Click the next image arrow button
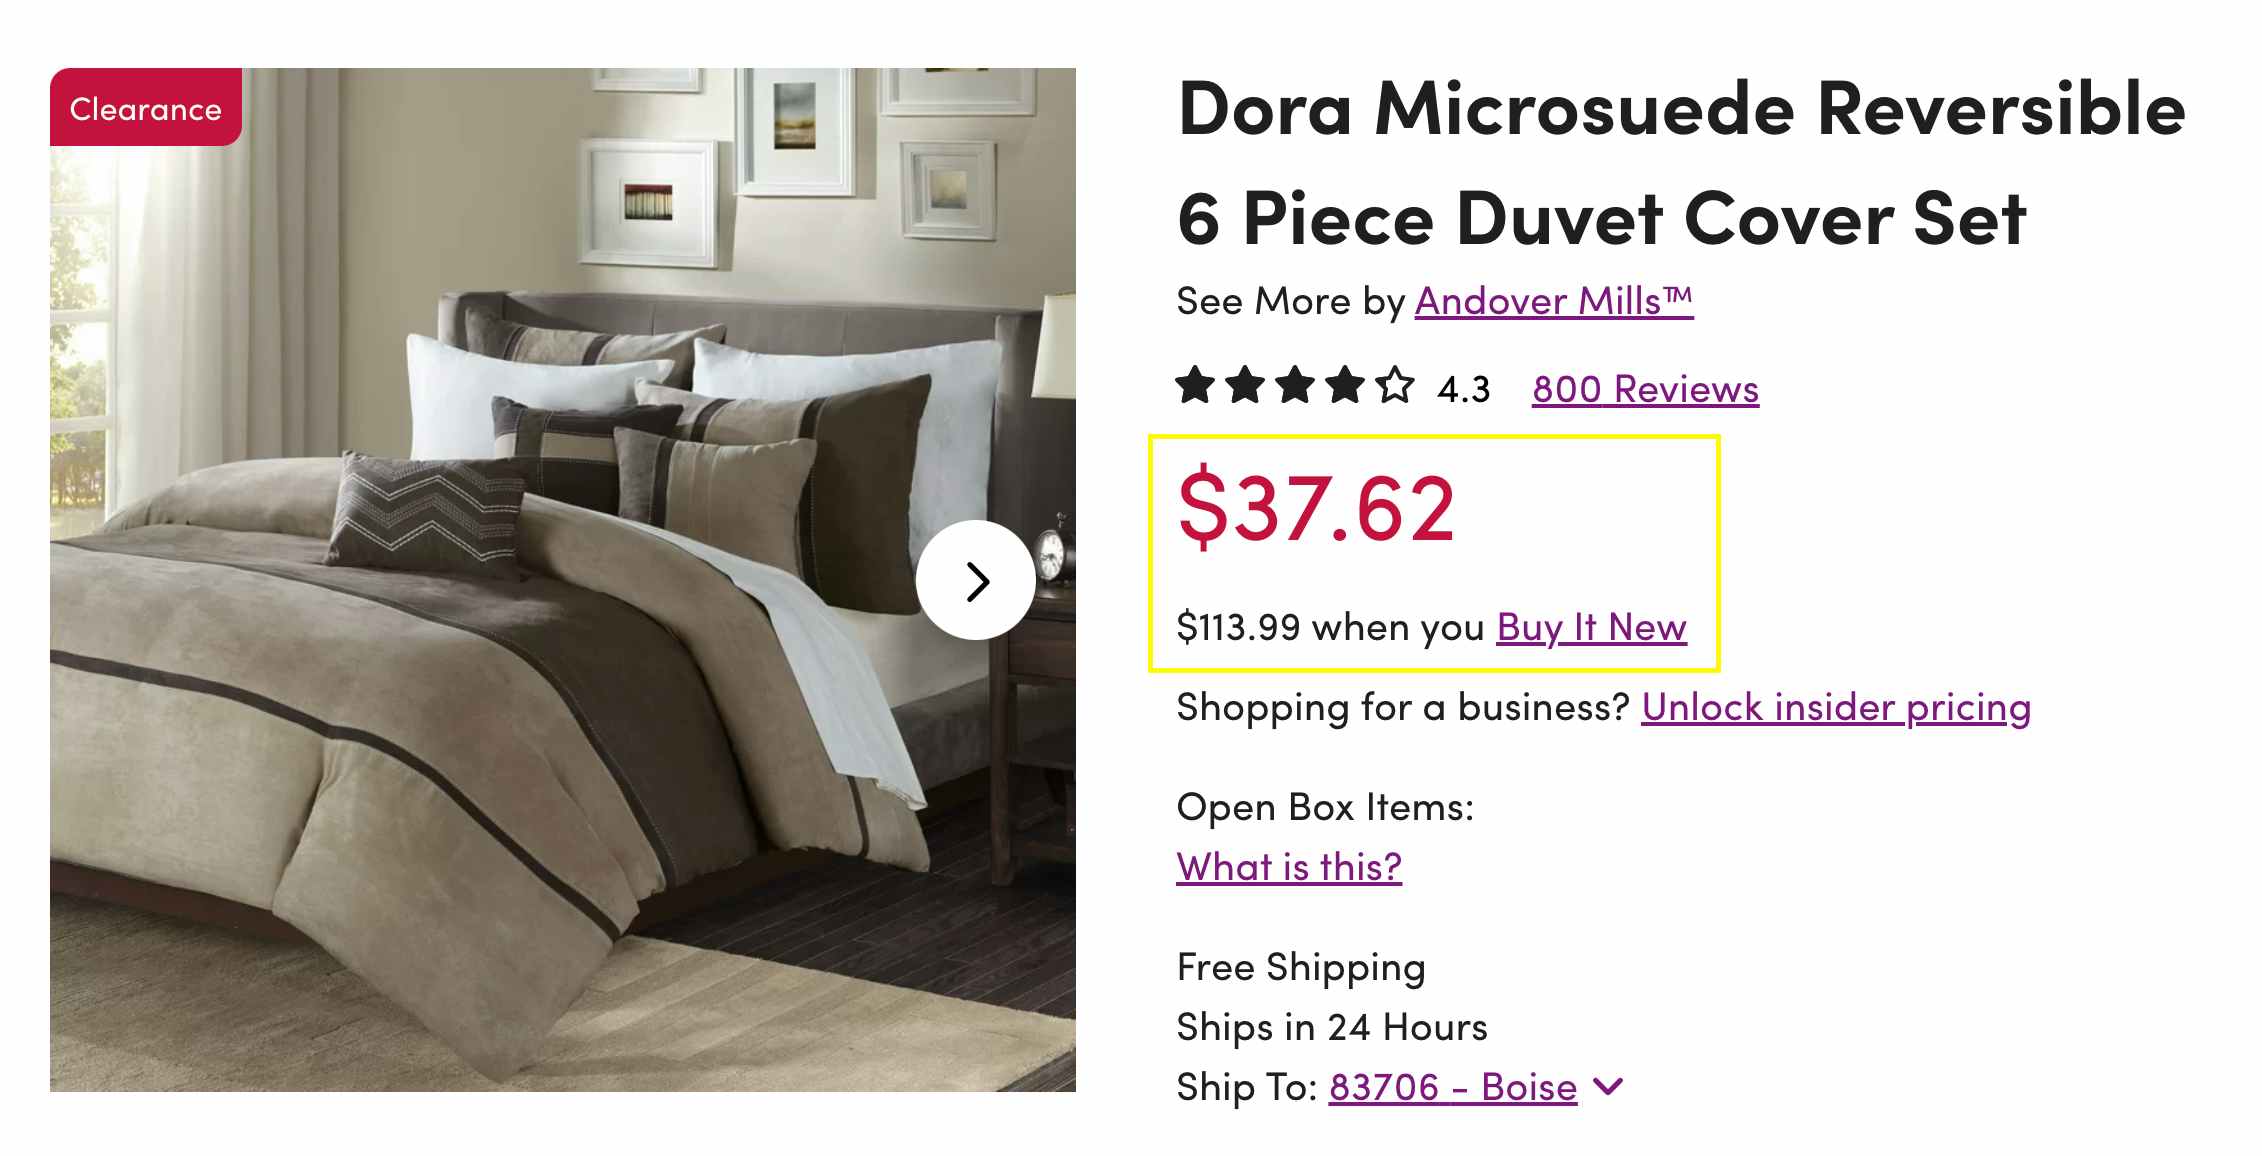Screen dimensions: 2262x1156 975,581
